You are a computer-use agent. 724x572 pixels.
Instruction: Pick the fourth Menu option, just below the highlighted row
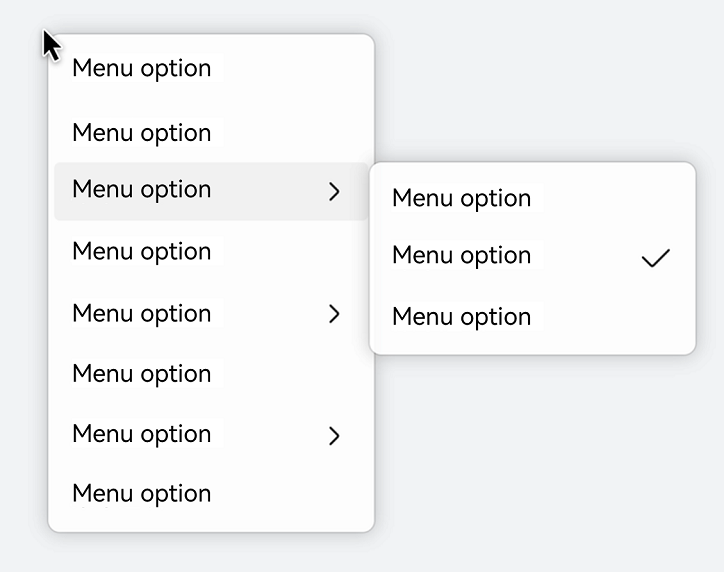(x=211, y=252)
